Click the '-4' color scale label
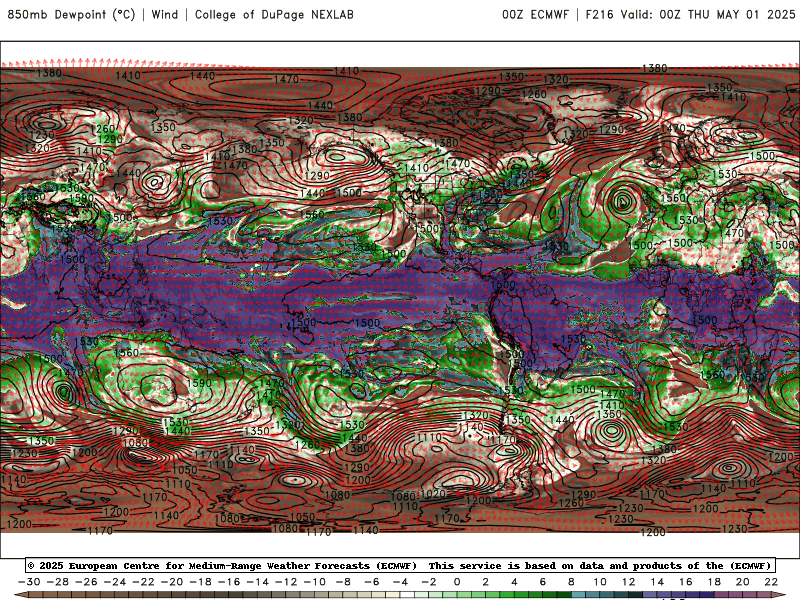This screenshot has width=800, height=600. tap(401, 582)
